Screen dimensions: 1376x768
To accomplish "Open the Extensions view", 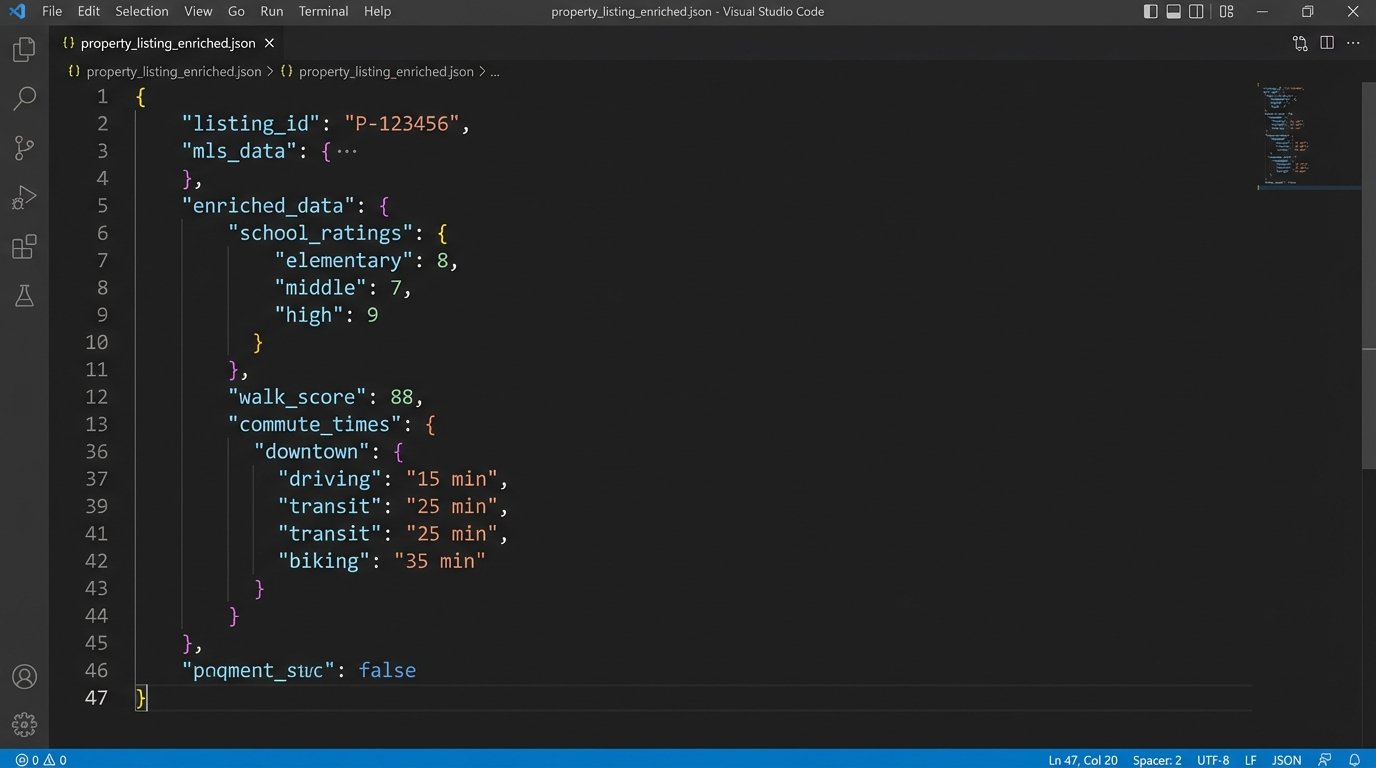I will (x=24, y=247).
